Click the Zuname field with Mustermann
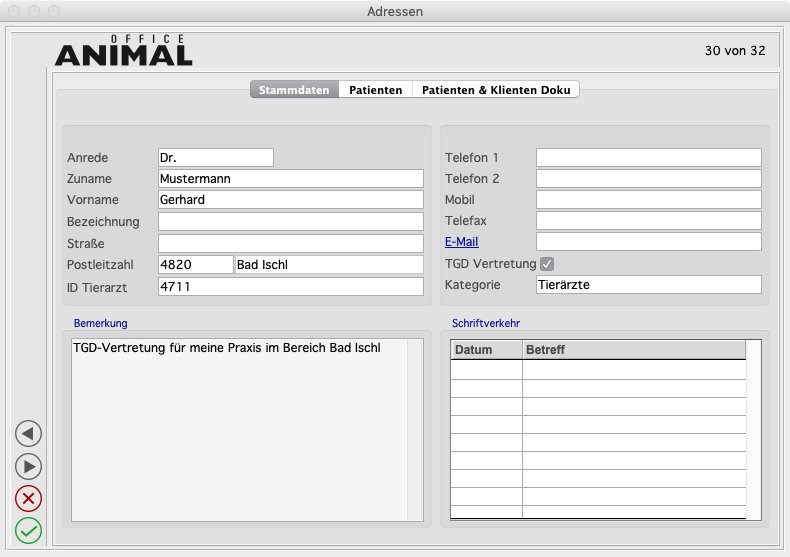 pyautogui.click(x=290, y=179)
